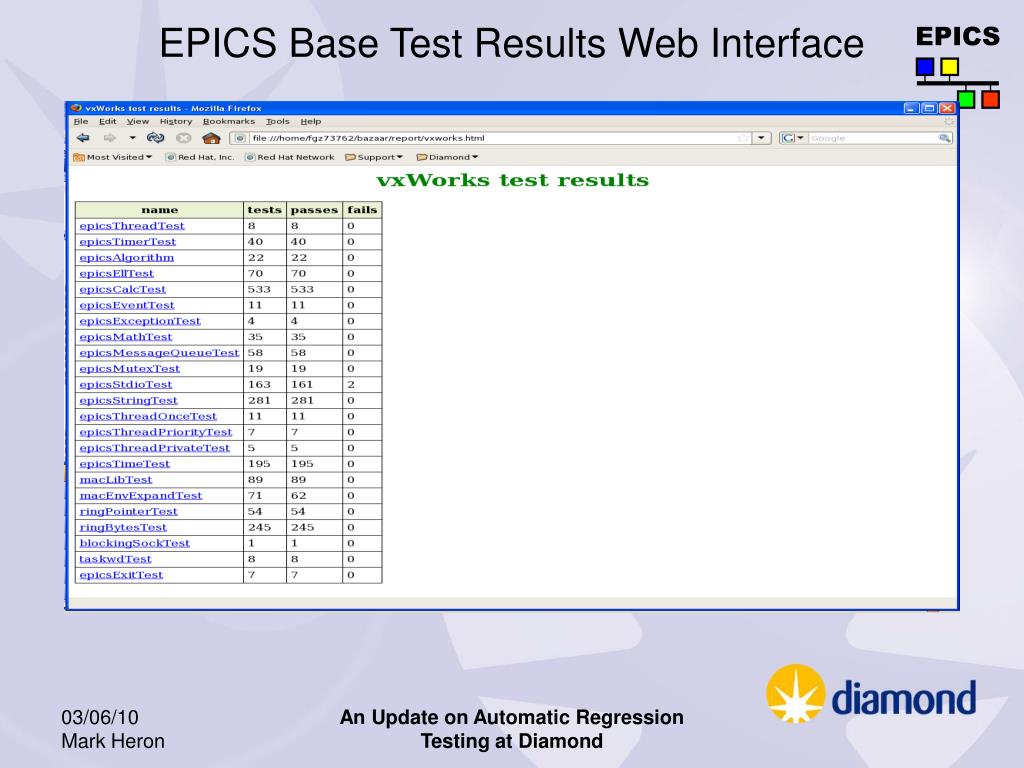Click the activity throbber icon beside menu bar

click(949, 121)
